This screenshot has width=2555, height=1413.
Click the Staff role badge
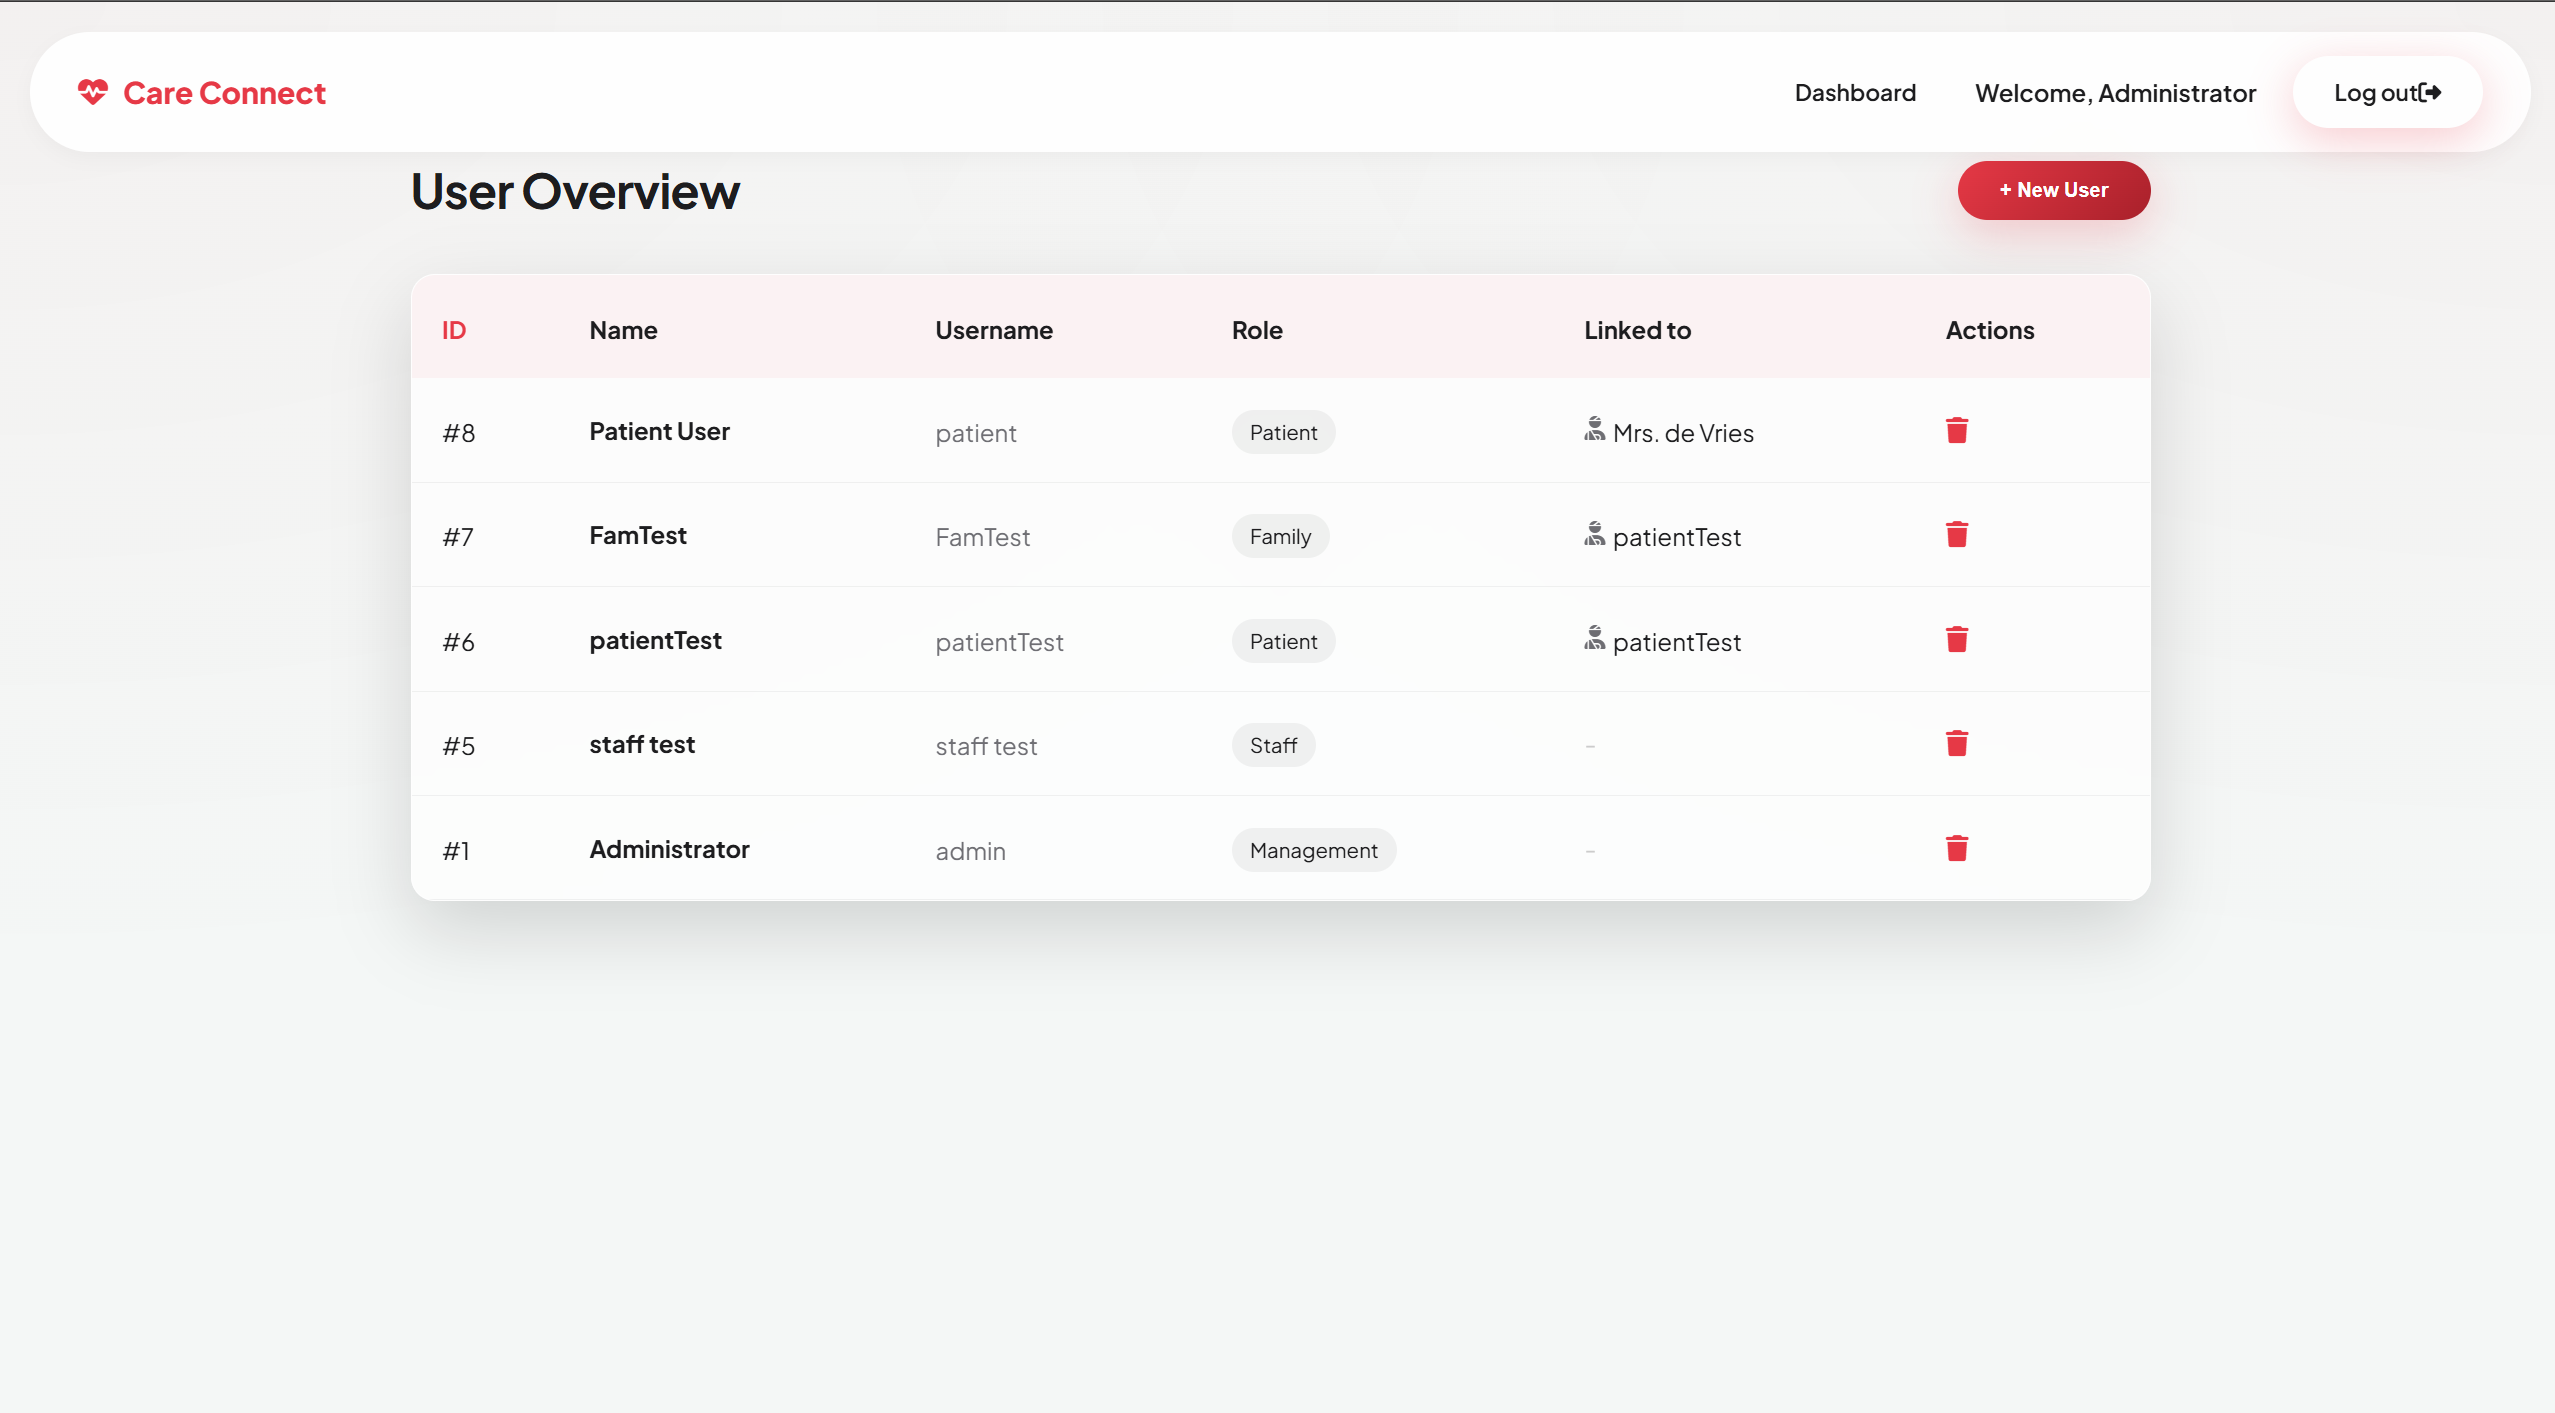tap(1272, 746)
